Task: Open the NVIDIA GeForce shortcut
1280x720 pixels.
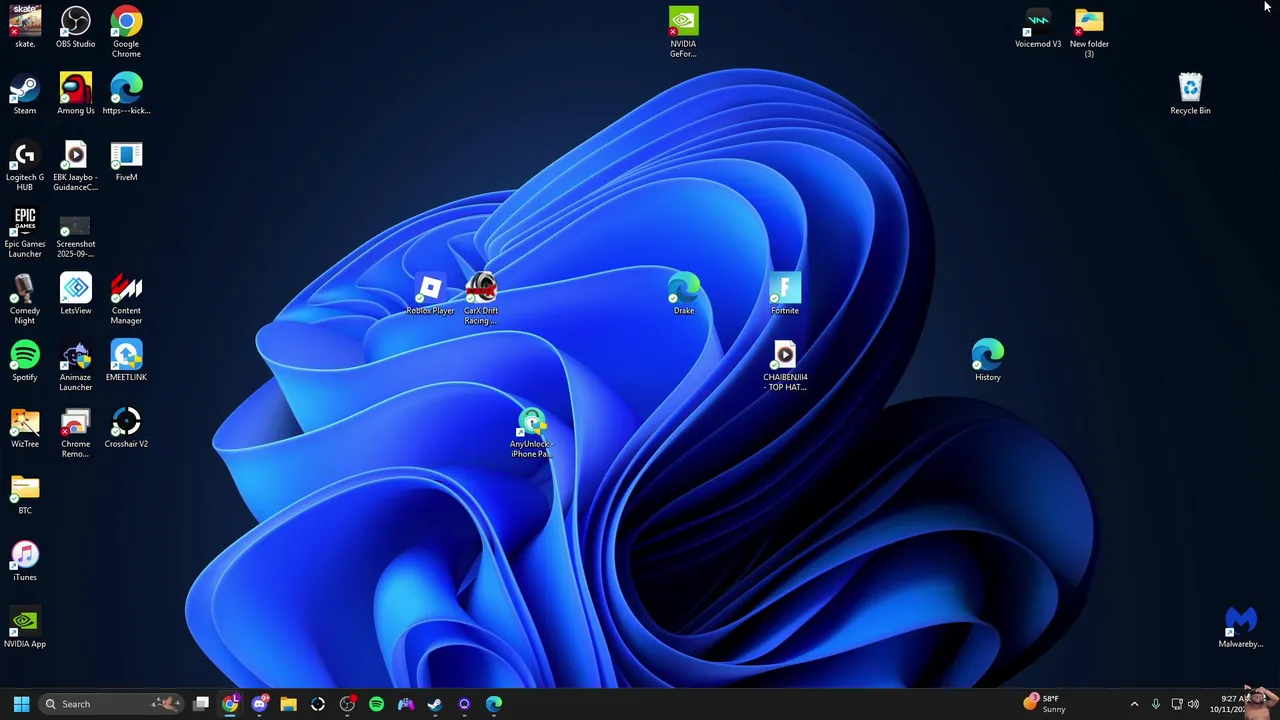Action: pyautogui.click(x=683, y=32)
